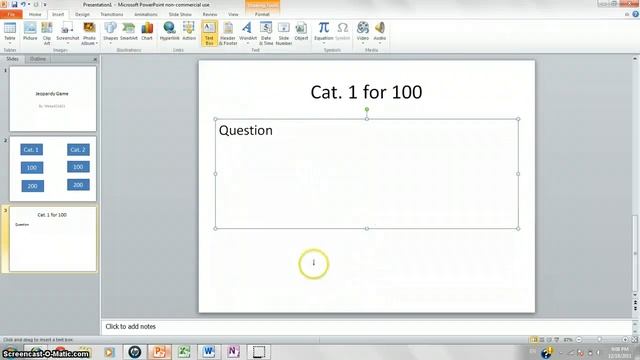The width and height of the screenshot is (640, 360).
Task: Click the zoom out minus button
Action: (x=579, y=340)
